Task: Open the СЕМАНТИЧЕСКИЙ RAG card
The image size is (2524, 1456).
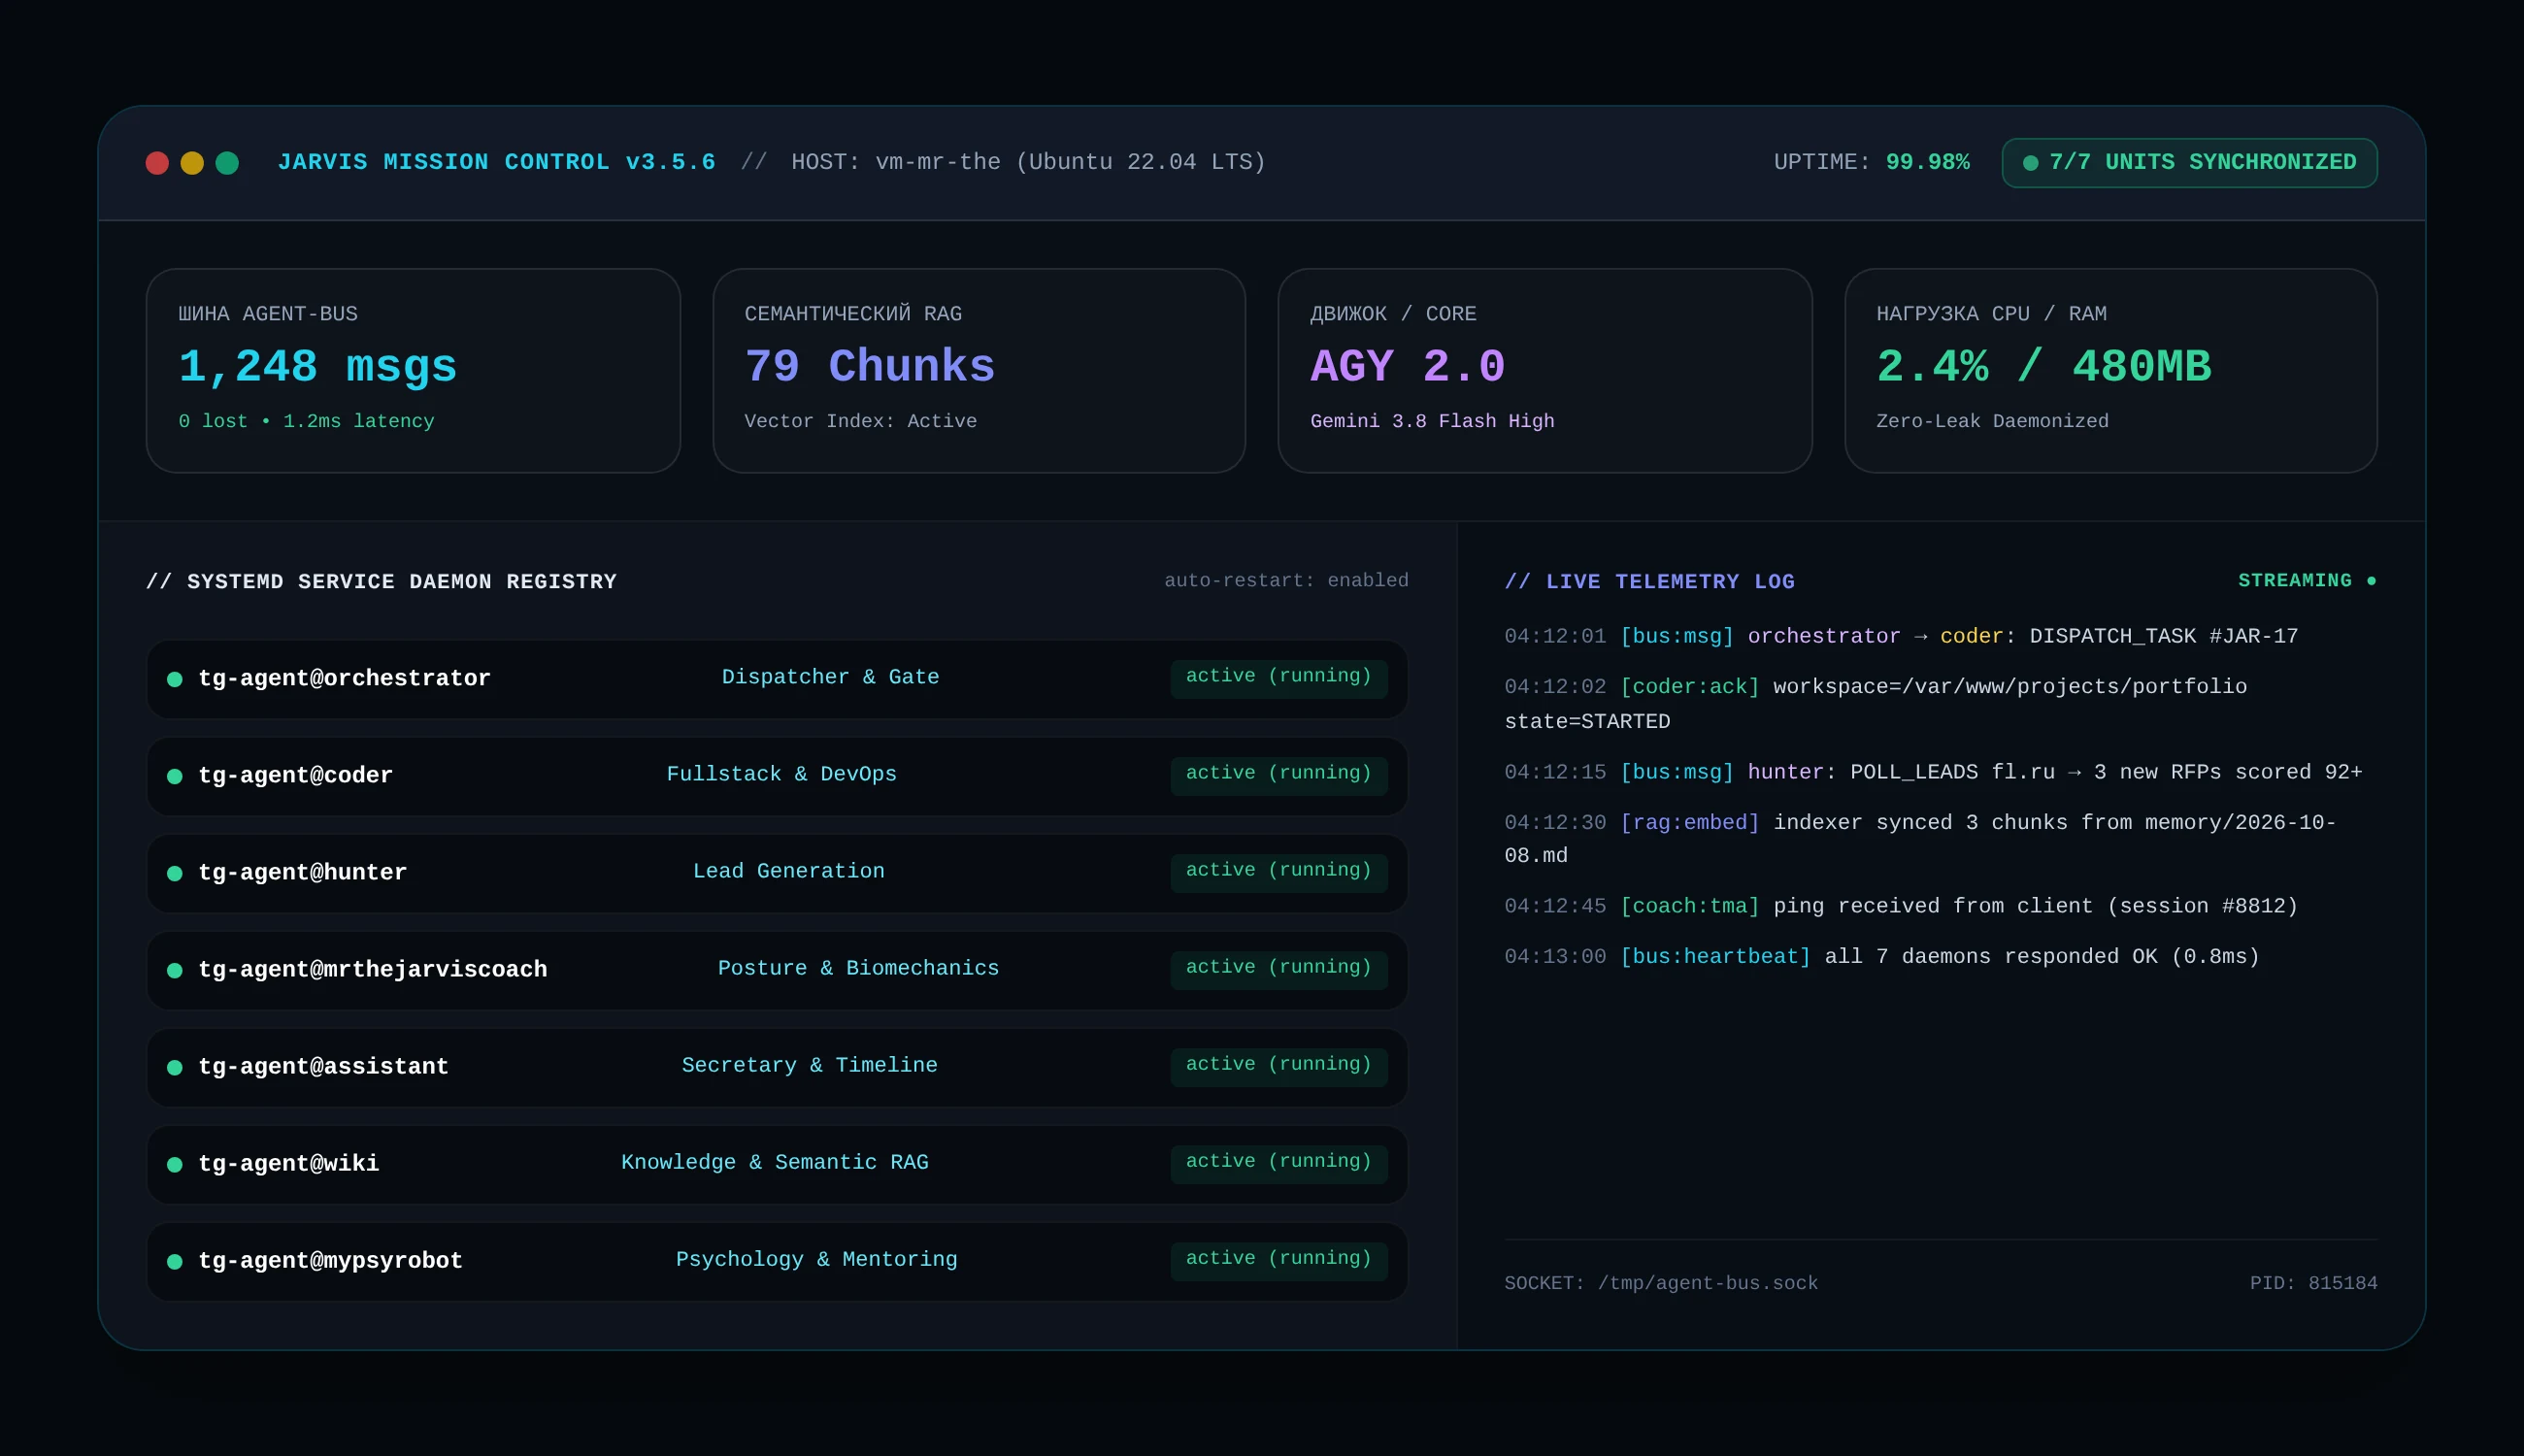Action: click(x=979, y=370)
